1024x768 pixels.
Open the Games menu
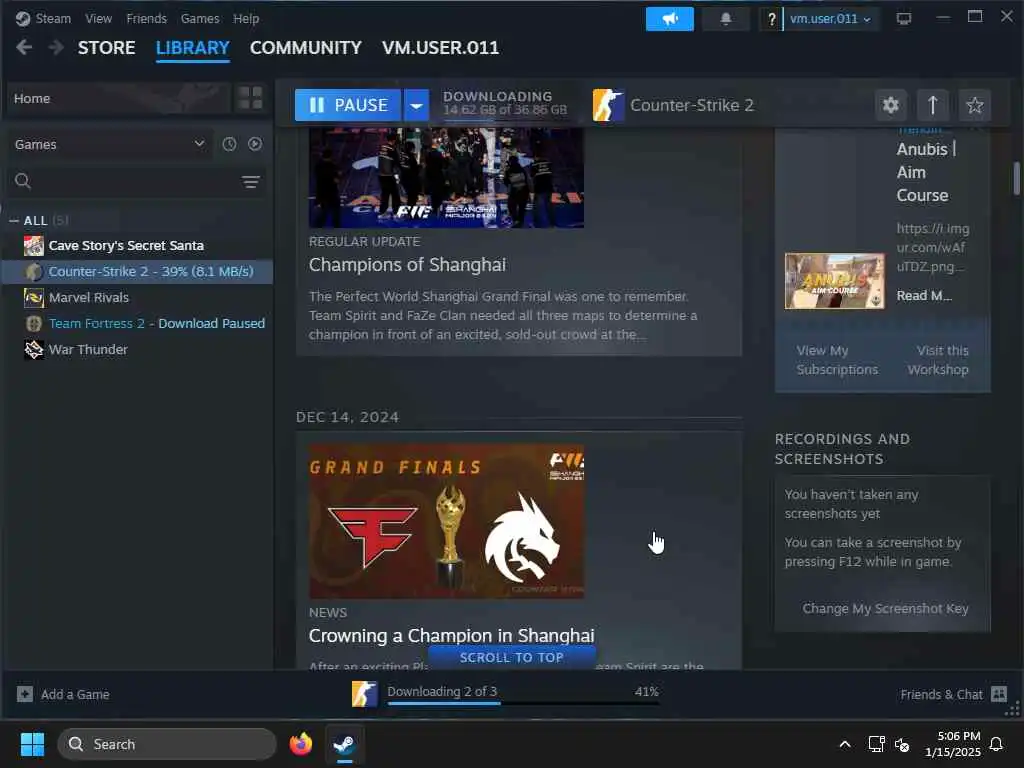pyautogui.click(x=200, y=18)
